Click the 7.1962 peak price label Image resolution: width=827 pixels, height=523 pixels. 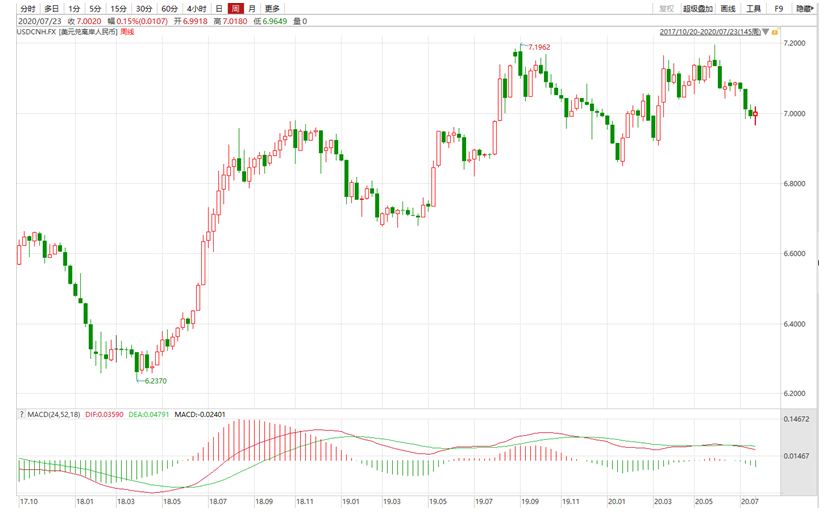pyautogui.click(x=539, y=47)
